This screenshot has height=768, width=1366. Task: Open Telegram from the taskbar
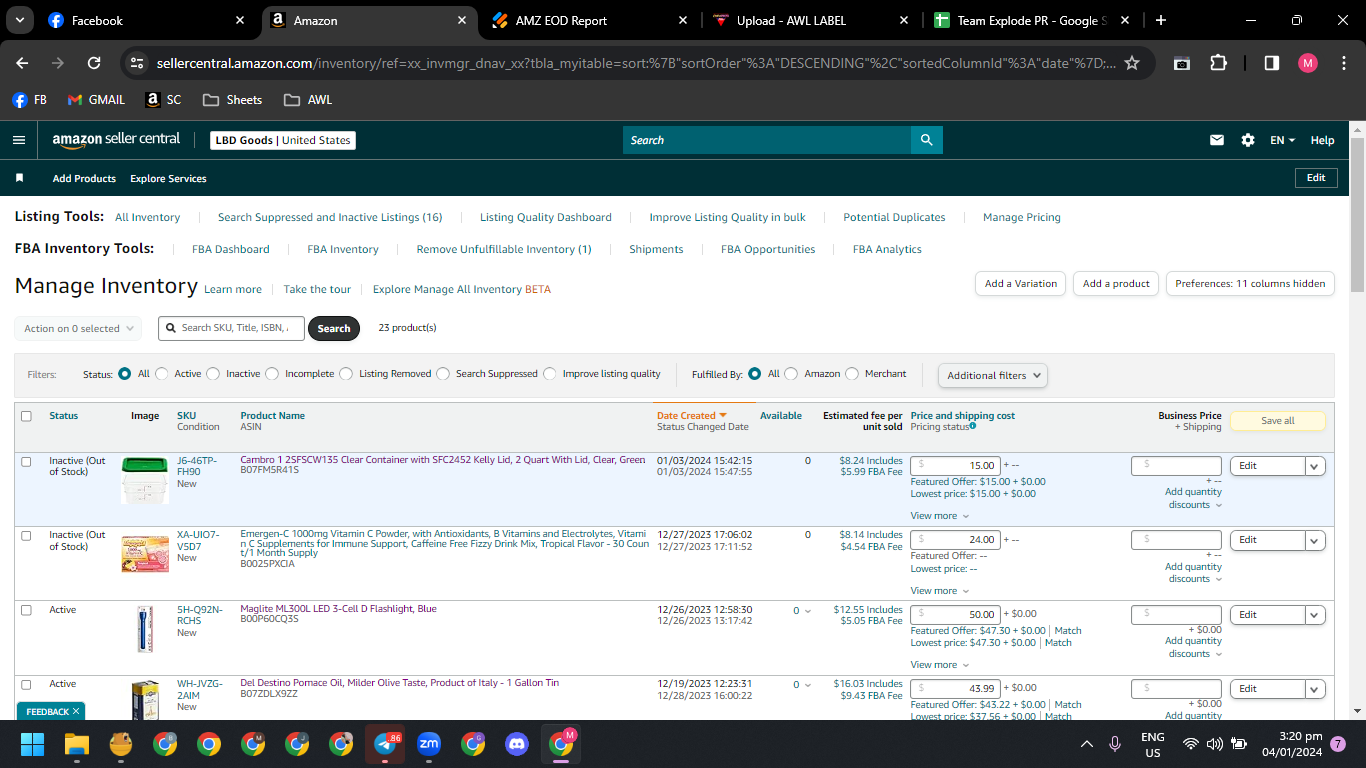385,744
